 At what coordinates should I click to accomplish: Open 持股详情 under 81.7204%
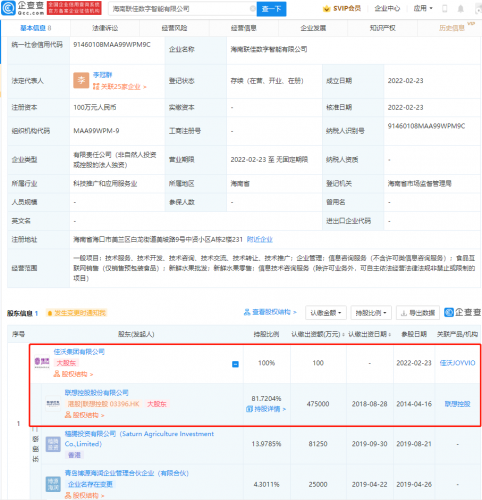point(266,409)
